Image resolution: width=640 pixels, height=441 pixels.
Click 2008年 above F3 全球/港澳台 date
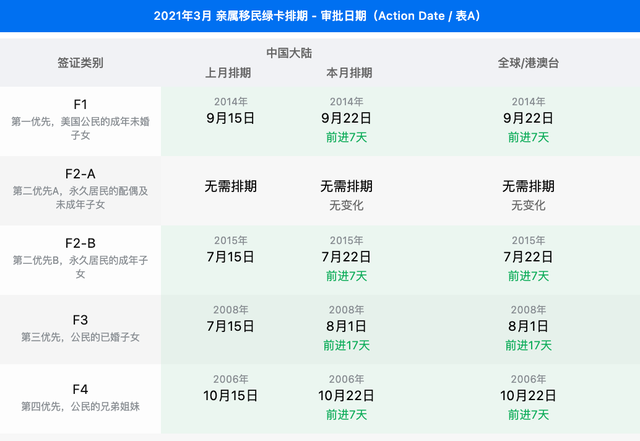click(x=528, y=310)
